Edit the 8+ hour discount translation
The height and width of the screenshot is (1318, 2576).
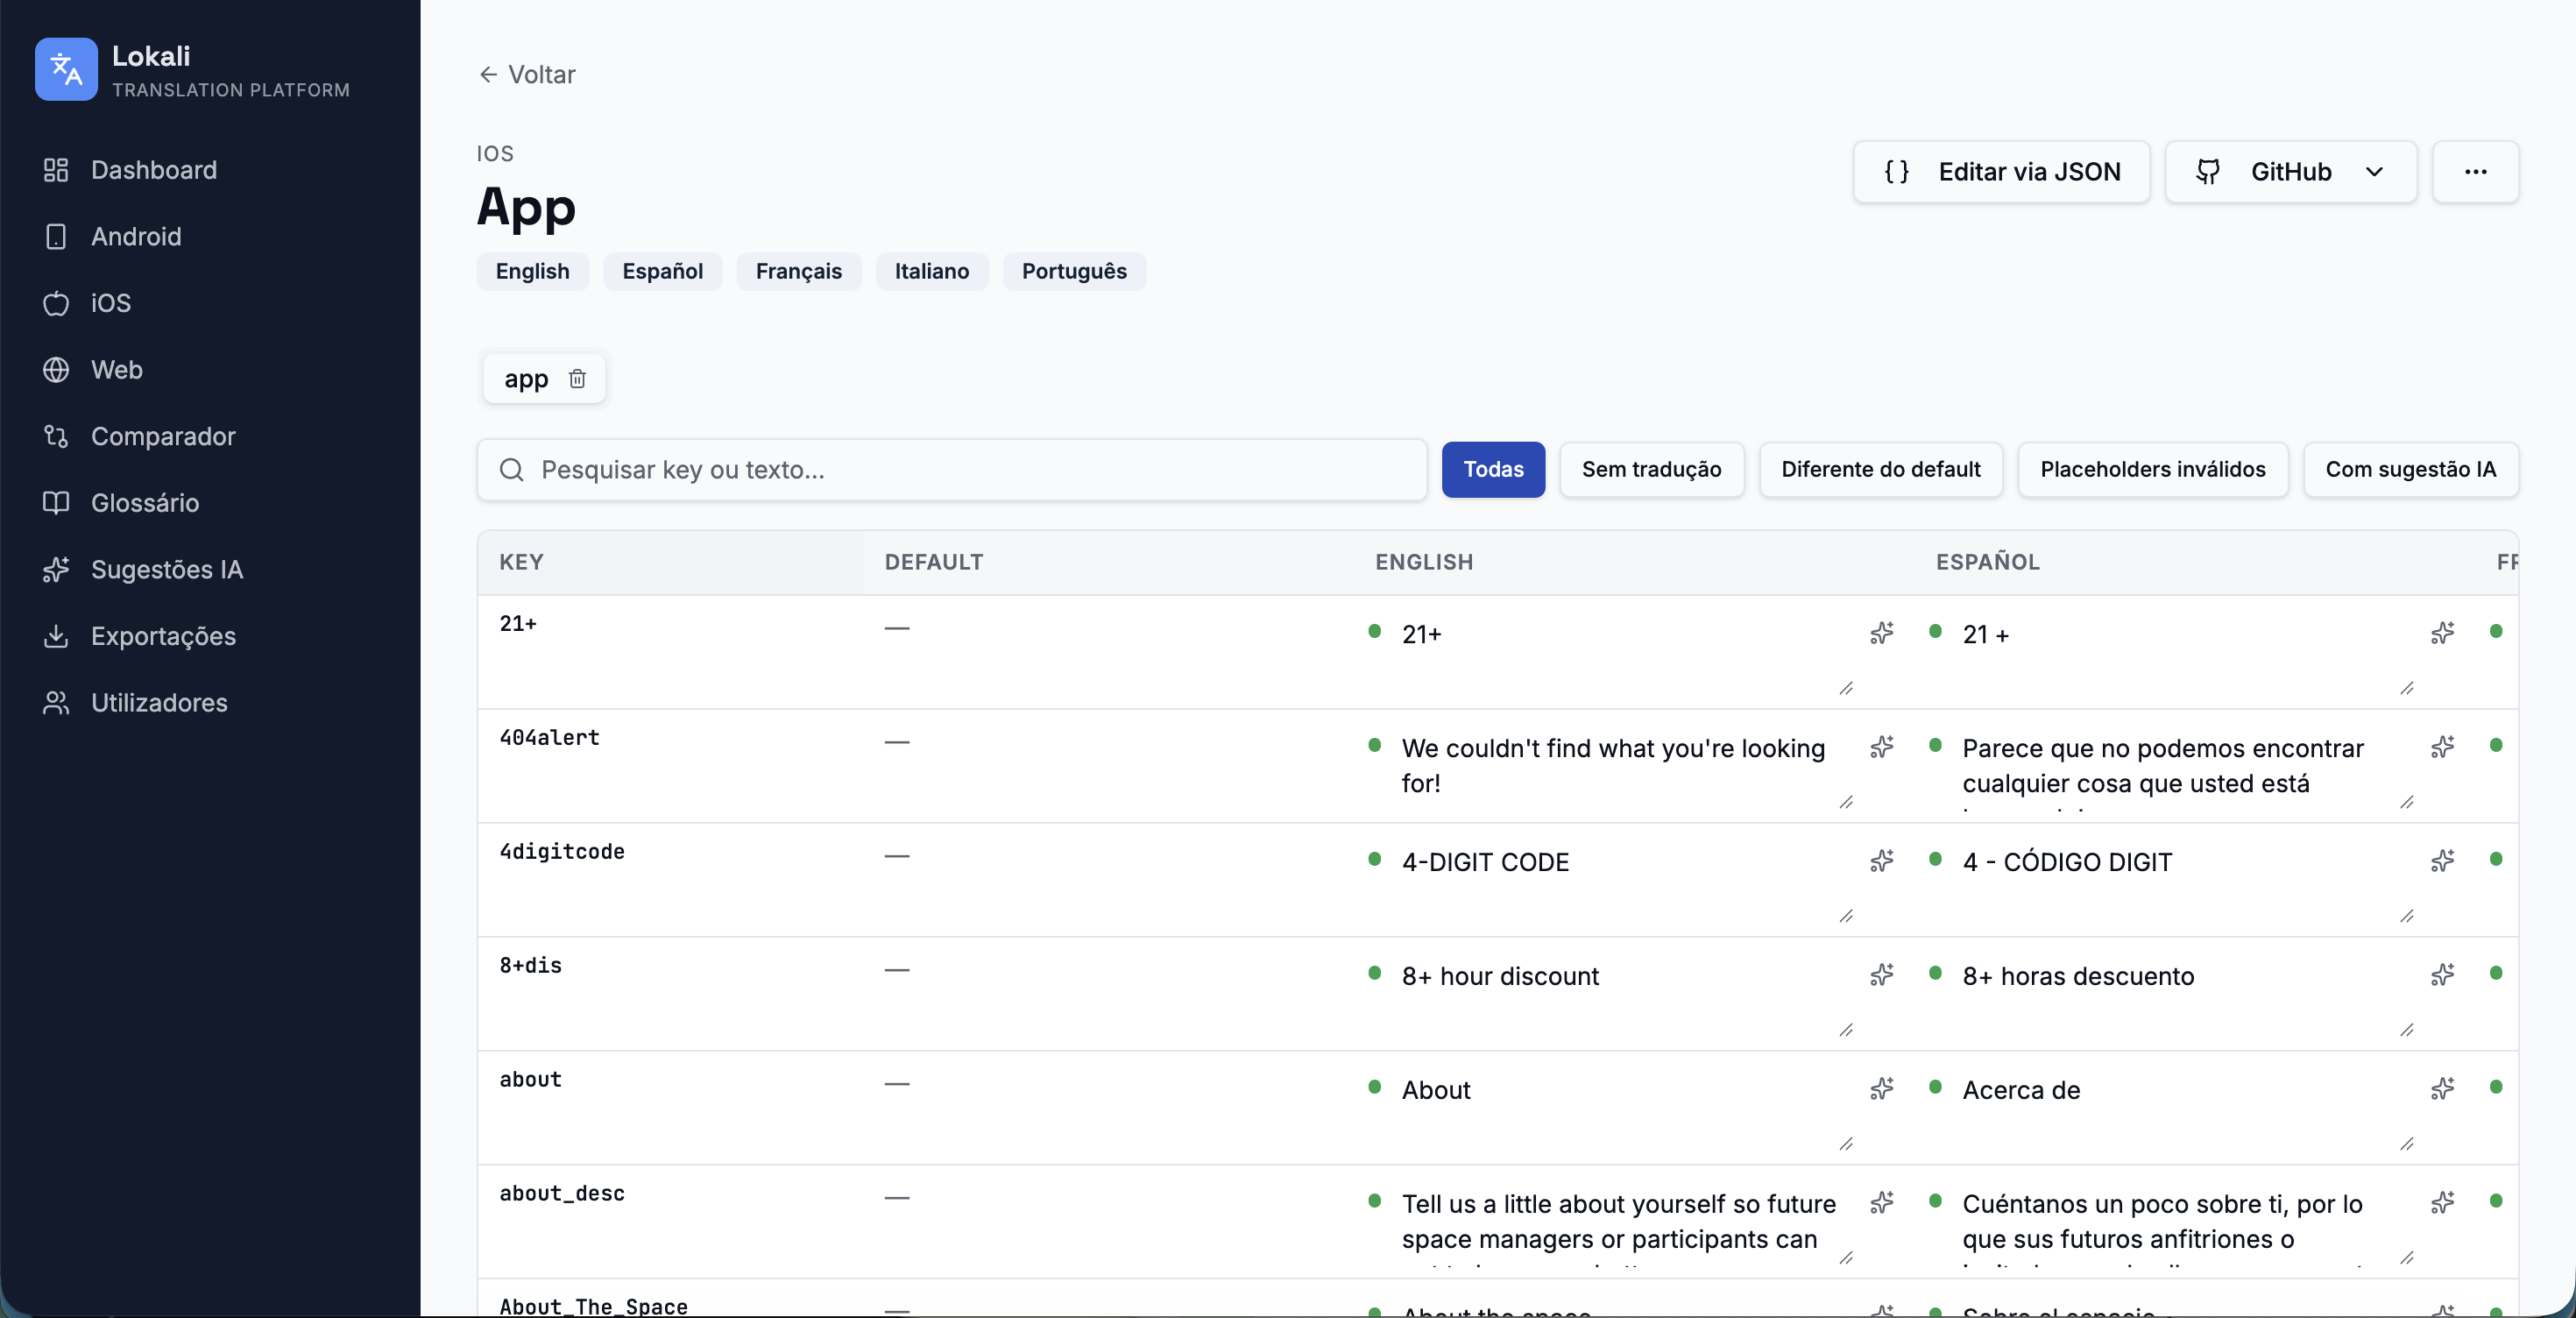pyautogui.click(x=1624, y=996)
